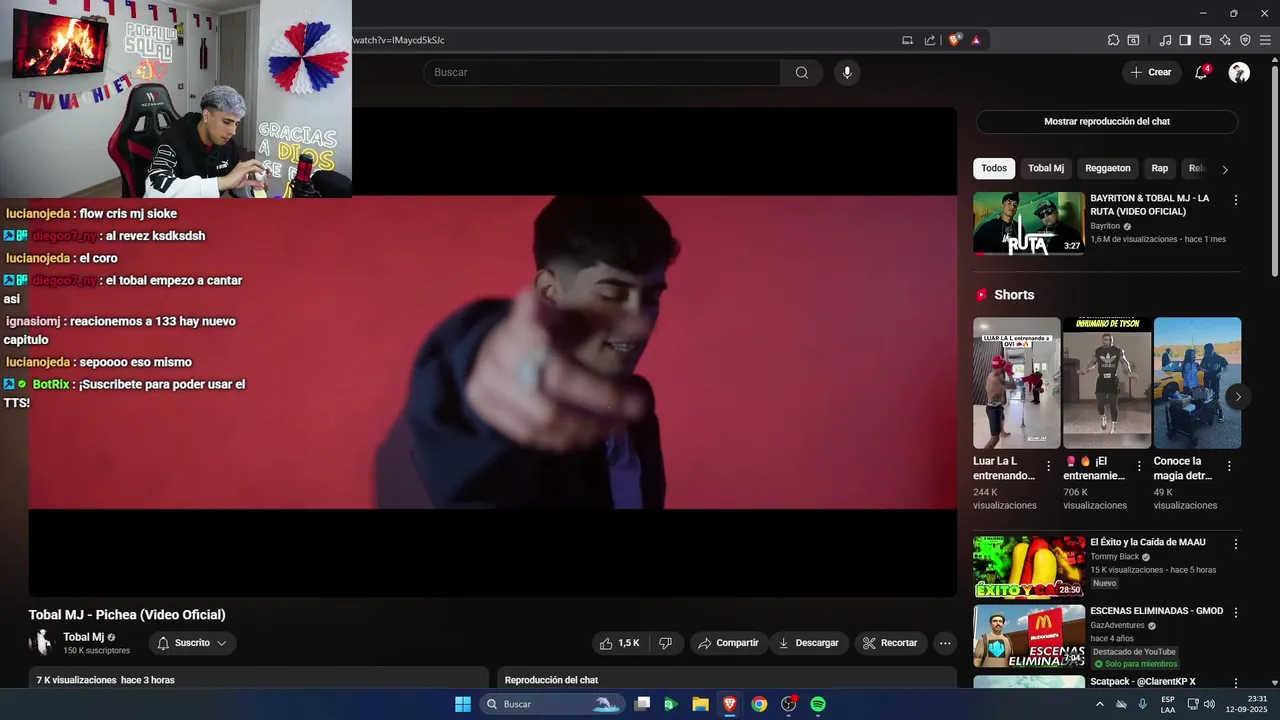Image resolution: width=1280 pixels, height=720 pixels.
Task: Select the Todos filter chip
Action: pyautogui.click(x=994, y=169)
